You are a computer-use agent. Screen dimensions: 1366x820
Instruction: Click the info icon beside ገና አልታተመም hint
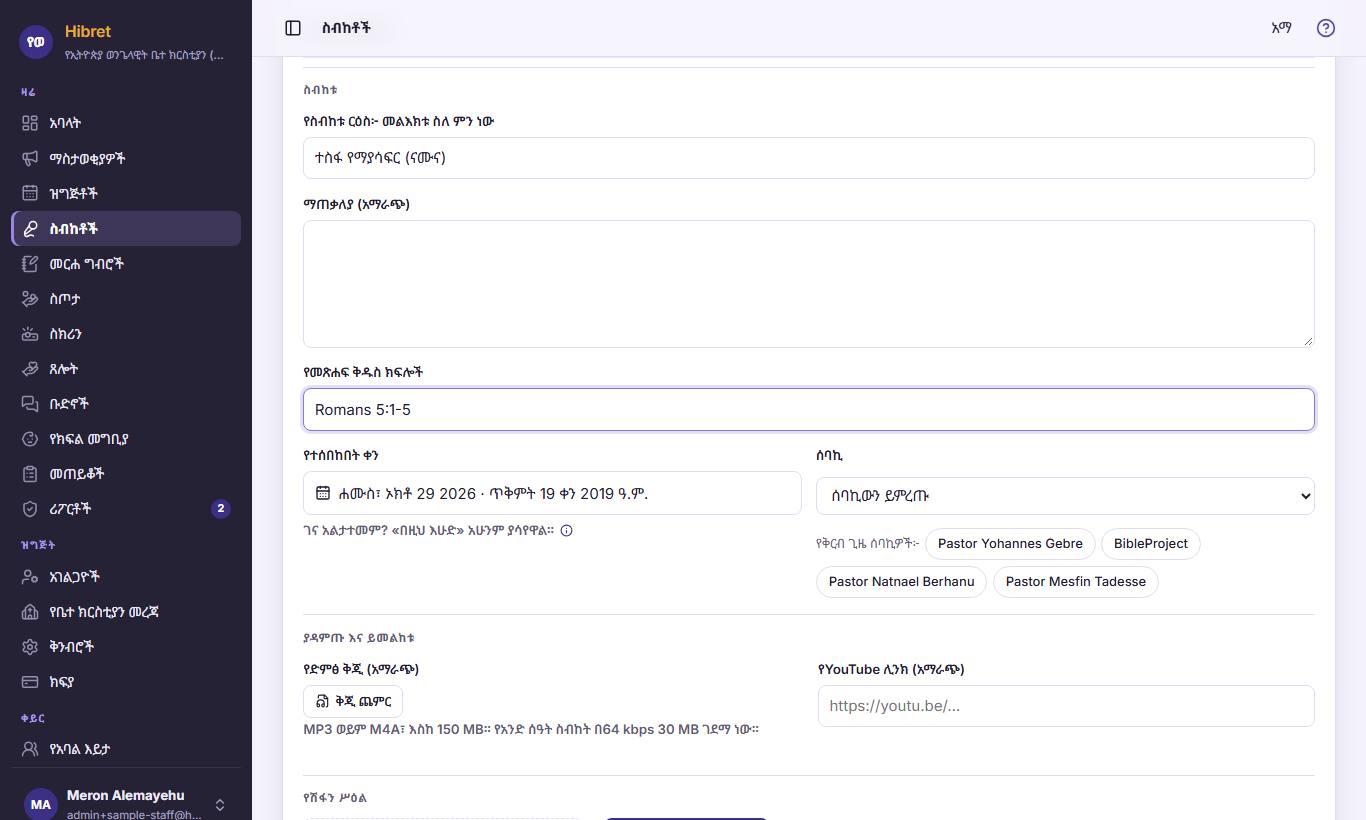[x=566, y=531]
